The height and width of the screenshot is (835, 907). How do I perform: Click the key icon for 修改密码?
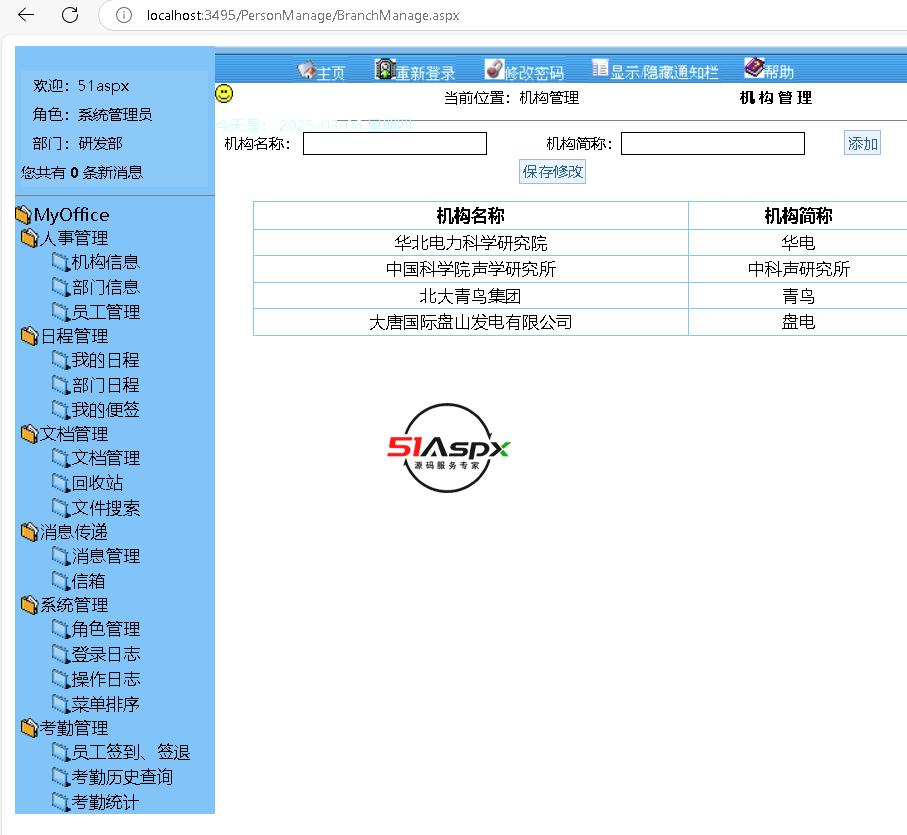click(494, 70)
